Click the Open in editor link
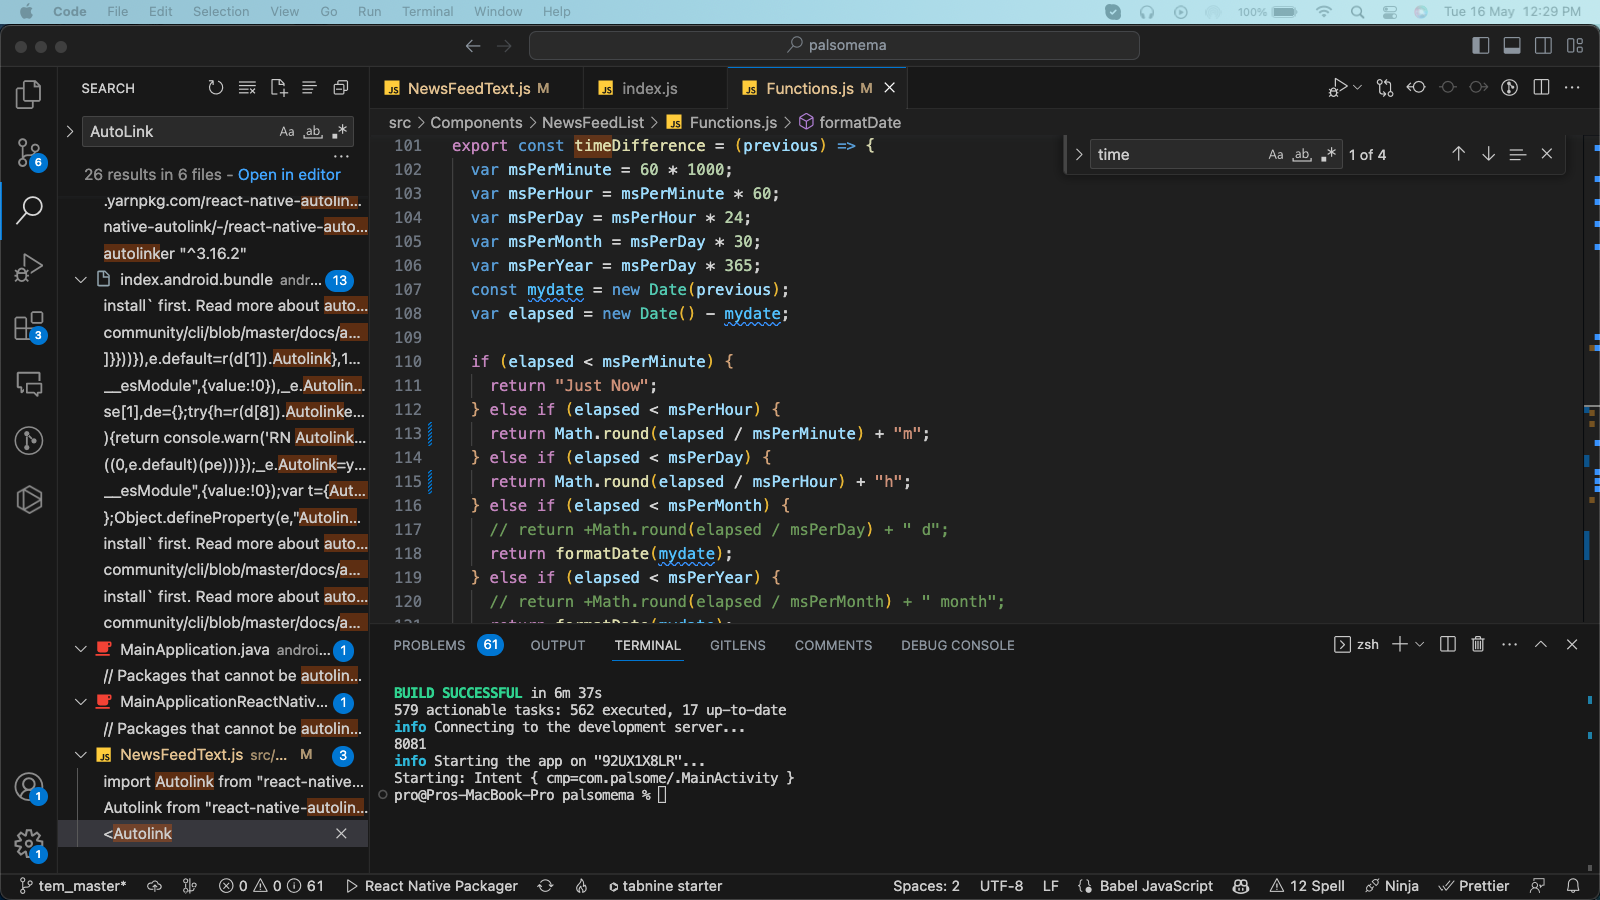The image size is (1600, 900). point(289,174)
